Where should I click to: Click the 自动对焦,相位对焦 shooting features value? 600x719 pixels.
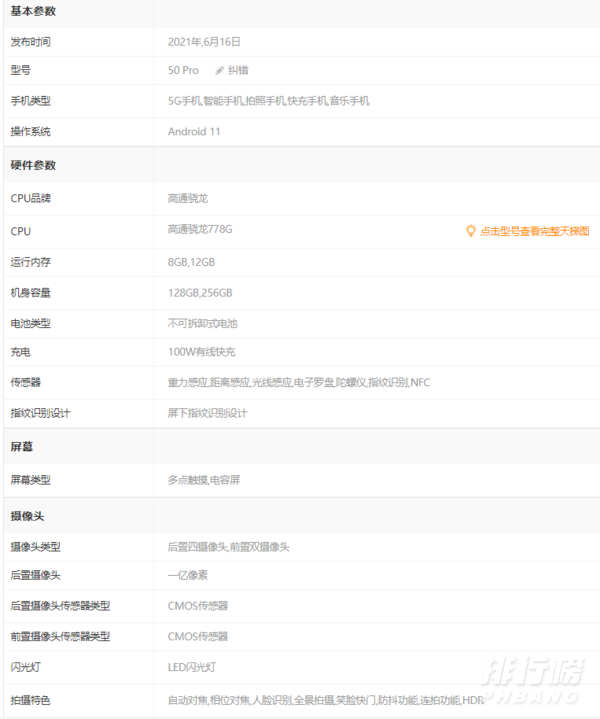(x=326, y=700)
